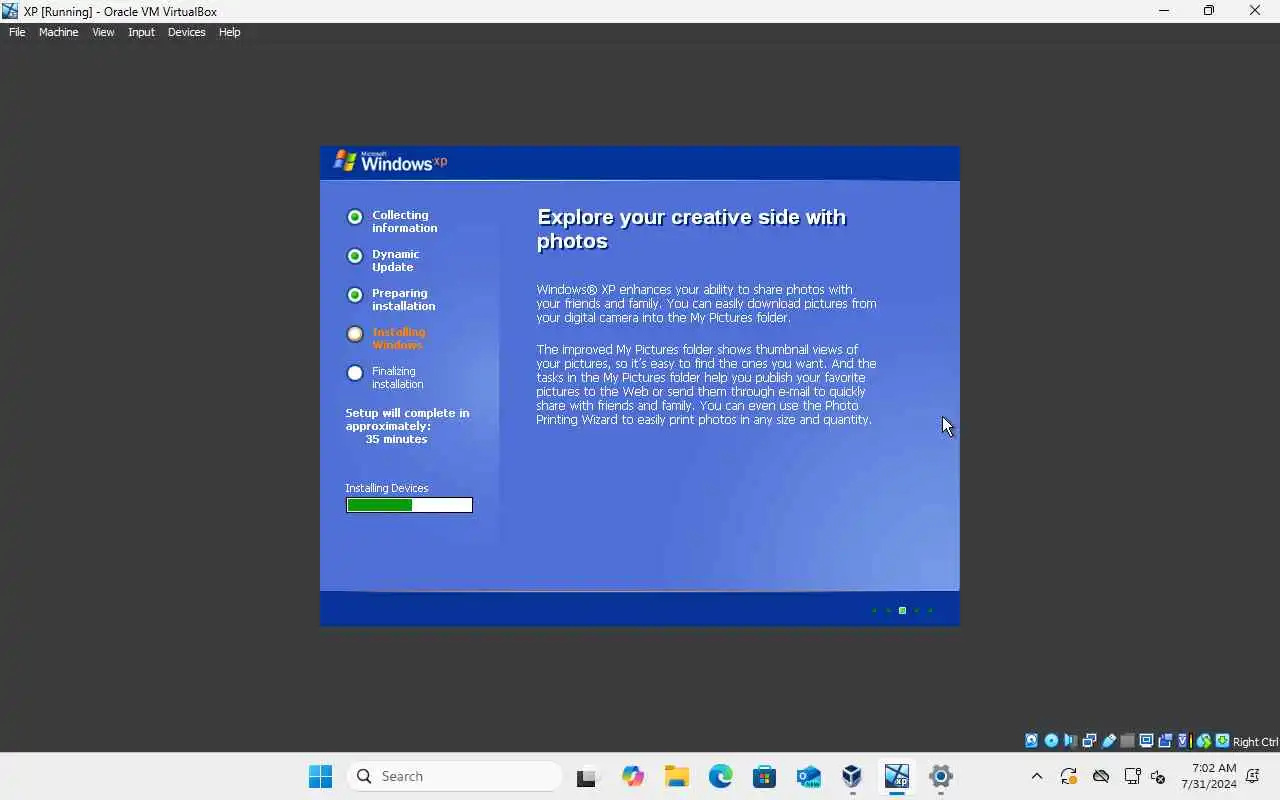Minimize the VirtualBox window
This screenshot has height=800, width=1280.
tap(1164, 11)
